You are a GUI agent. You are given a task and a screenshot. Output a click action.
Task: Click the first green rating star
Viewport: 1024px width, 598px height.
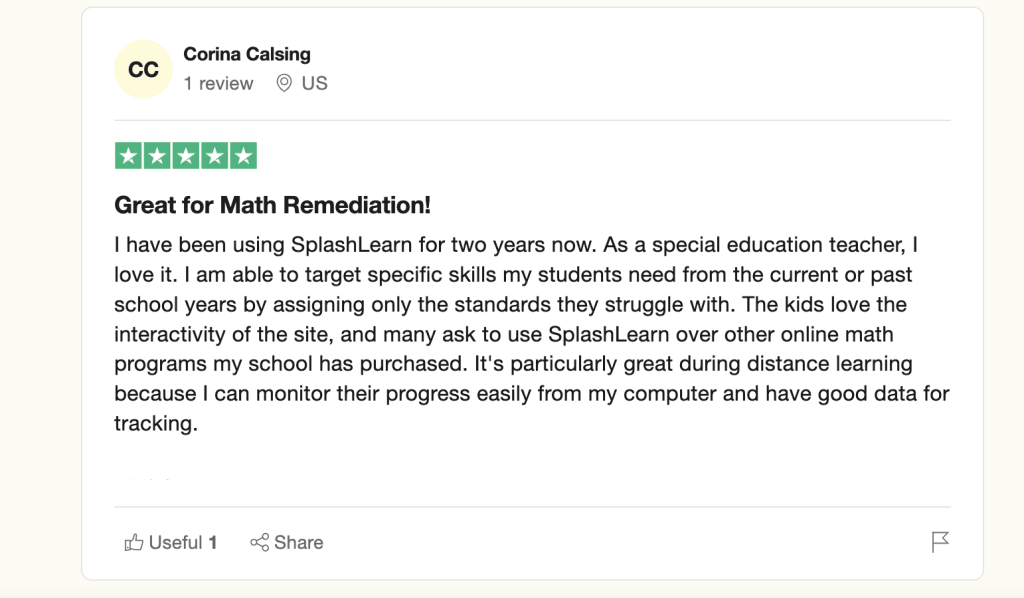(x=128, y=156)
